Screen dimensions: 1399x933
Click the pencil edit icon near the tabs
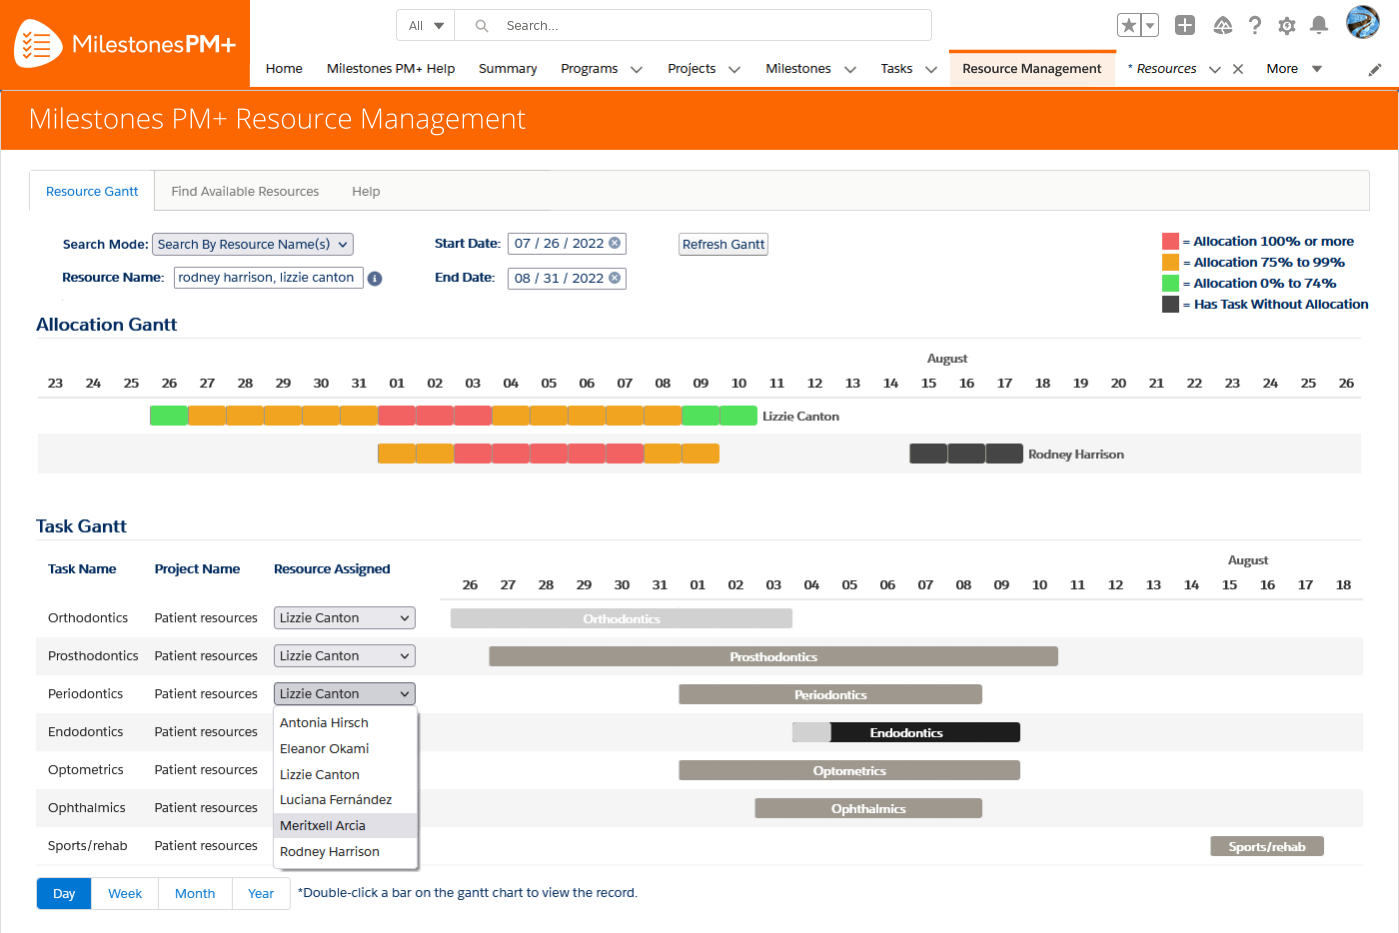[1374, 69]
